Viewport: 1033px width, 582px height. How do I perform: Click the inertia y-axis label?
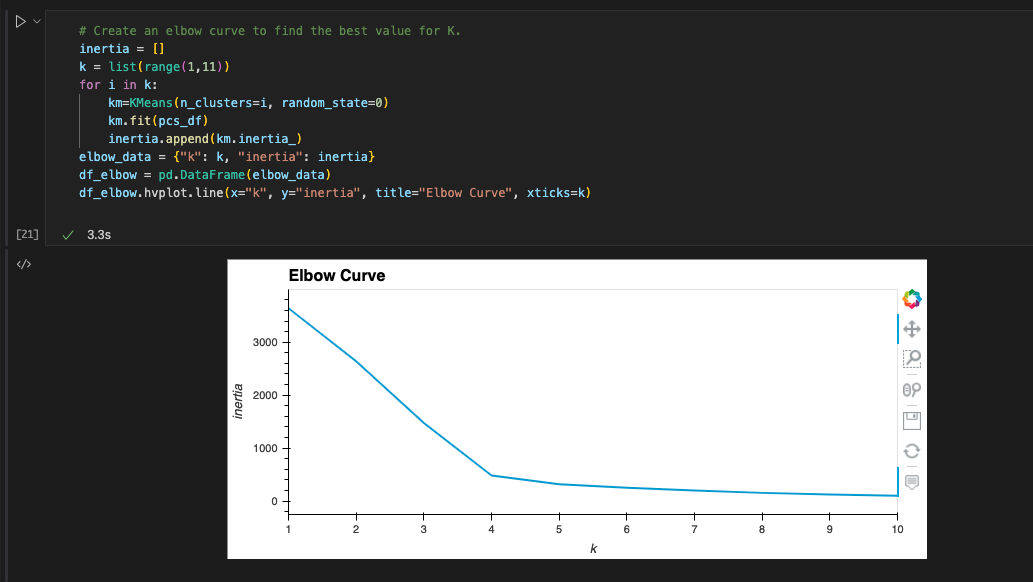pyautogui.click(x=238, y=401)
